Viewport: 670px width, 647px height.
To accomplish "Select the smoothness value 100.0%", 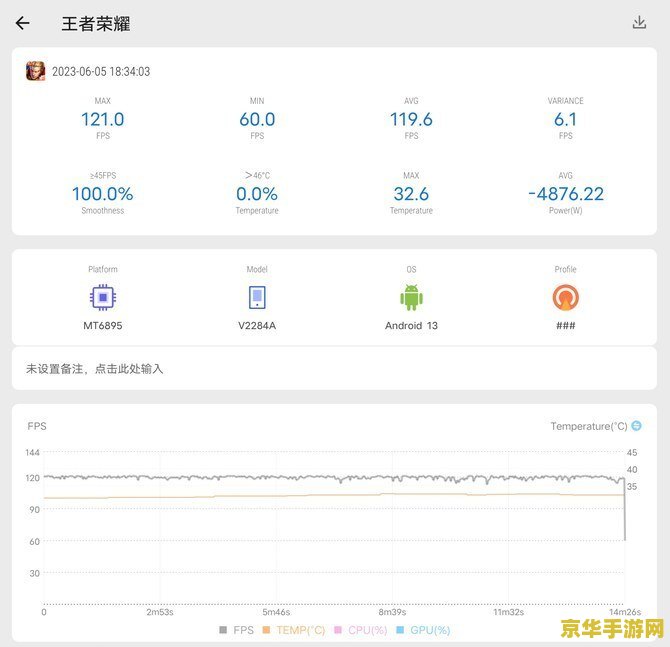I will coord(103,194).
